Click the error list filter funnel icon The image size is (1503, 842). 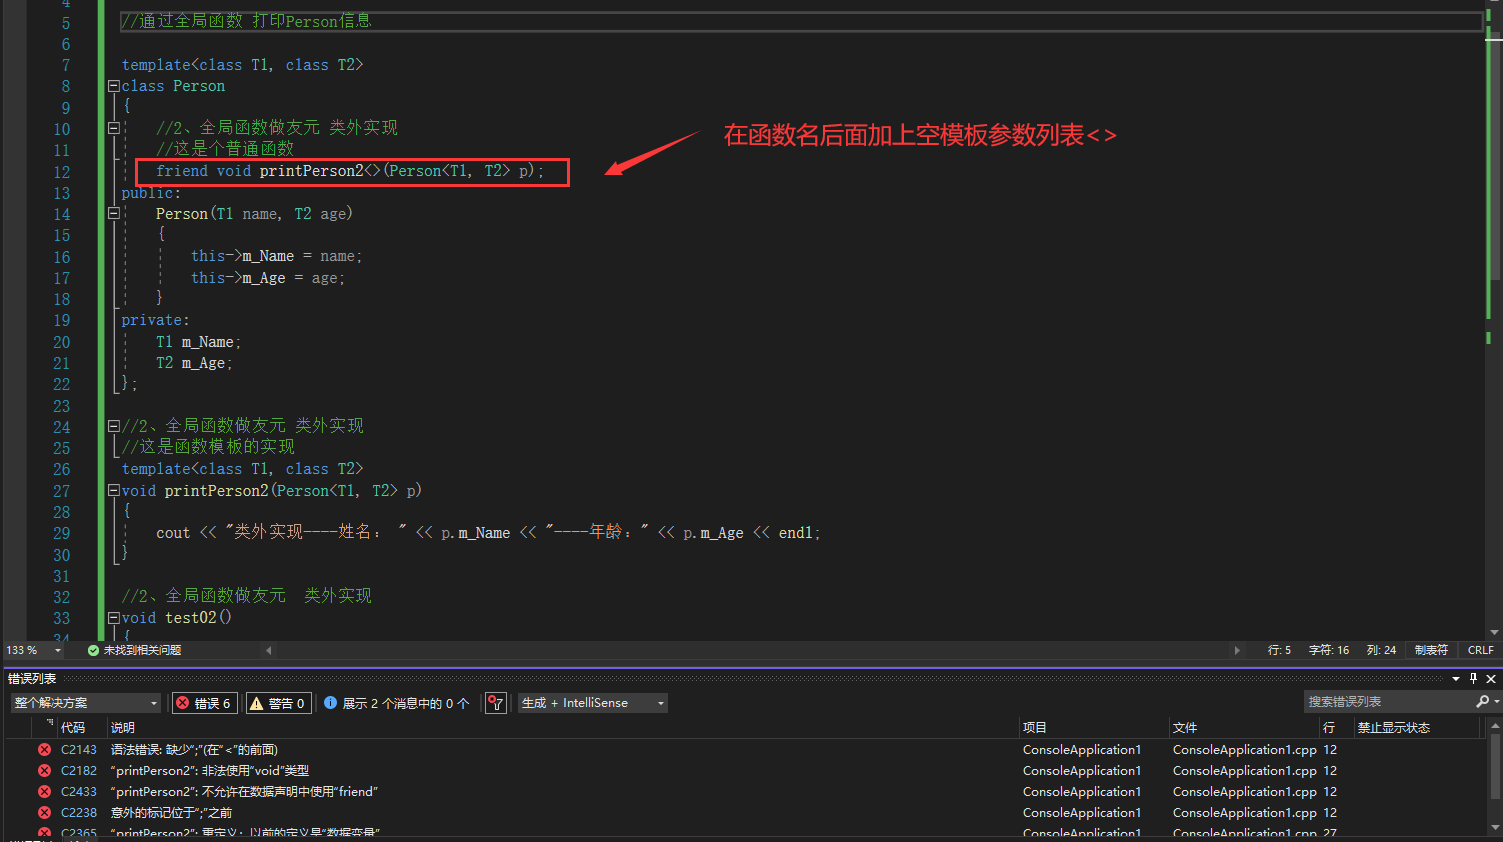pos(495,703)
